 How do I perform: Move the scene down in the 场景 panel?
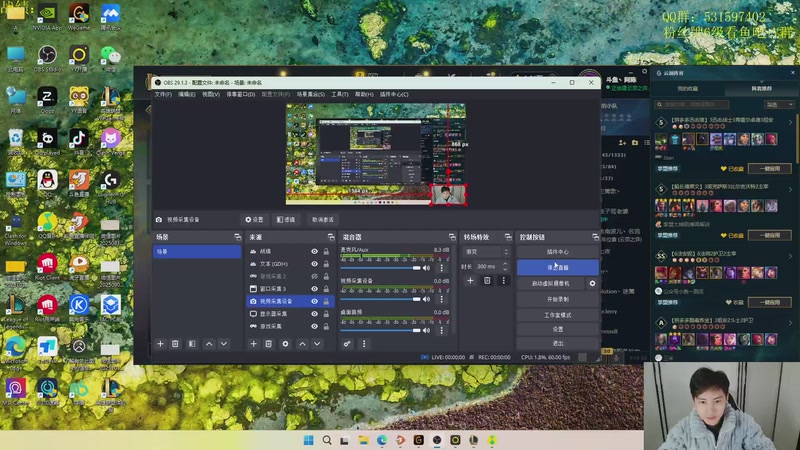click(x=223, y=344)
